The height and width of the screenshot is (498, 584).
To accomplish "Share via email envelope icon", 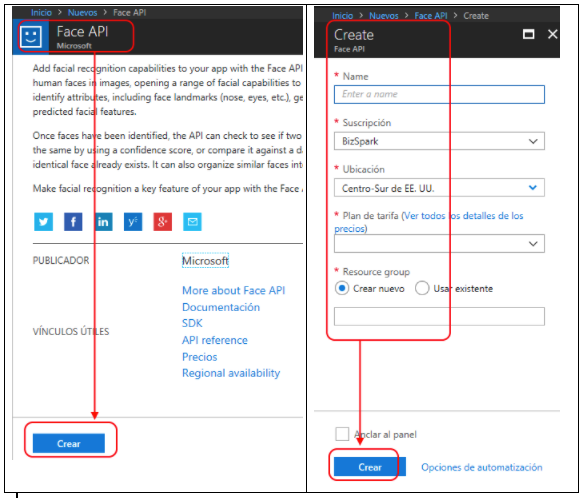I will (193, 222).
